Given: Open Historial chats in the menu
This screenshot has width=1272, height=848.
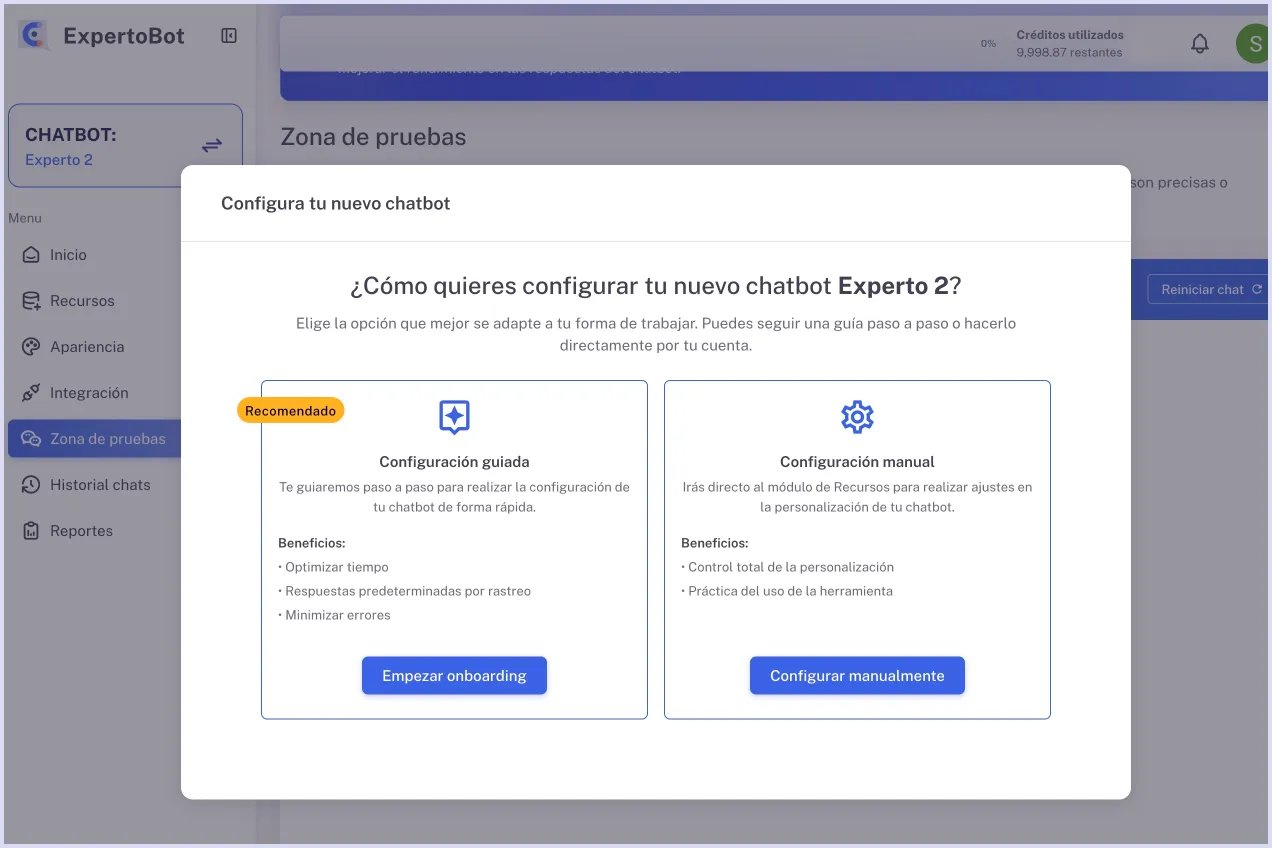Looking at the screenshot, I should pyautogui.click(x=30, y=484).
